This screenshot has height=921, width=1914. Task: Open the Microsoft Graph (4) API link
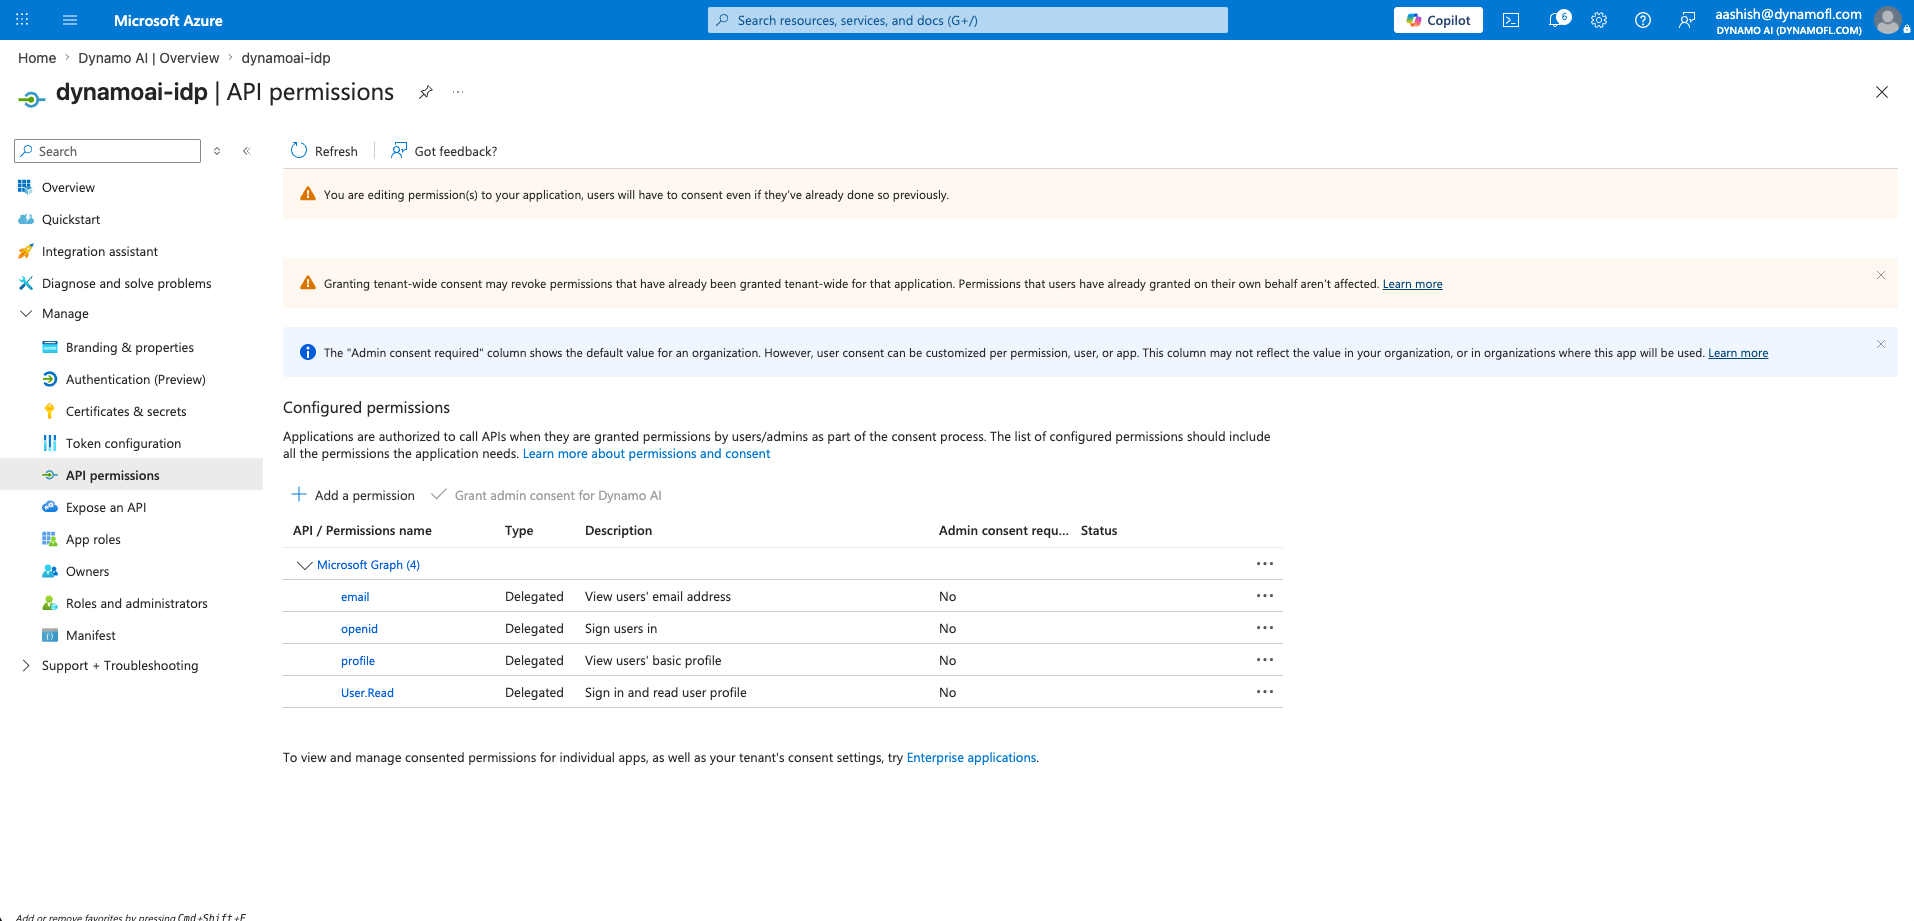368,565
